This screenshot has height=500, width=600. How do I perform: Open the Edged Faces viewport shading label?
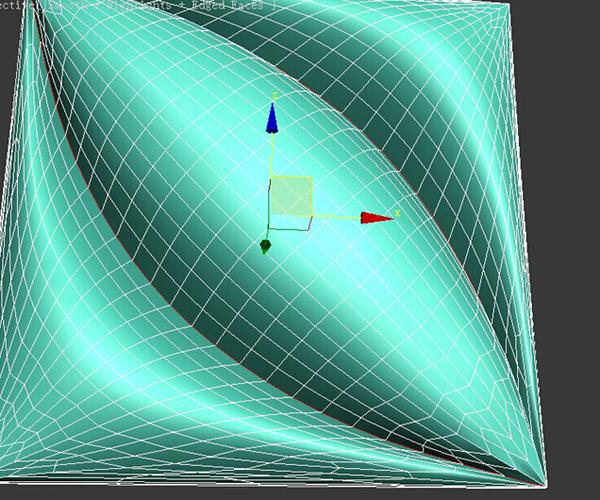229,5
